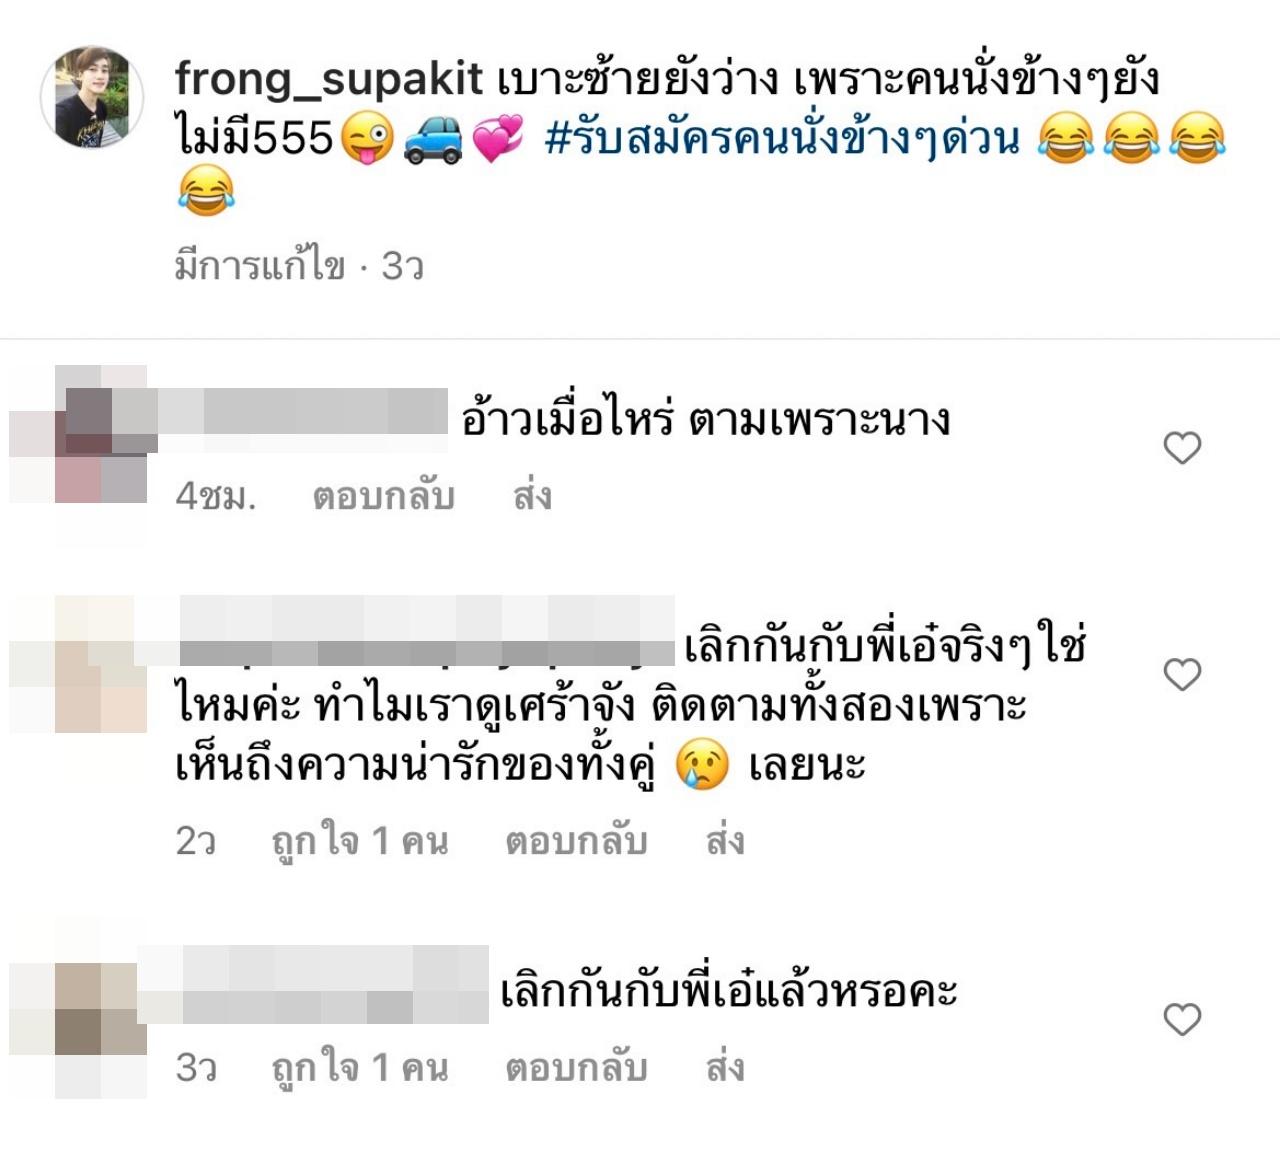Reply (ตอบกลับ) to the 2ว comment
This screenshot has width=1280, height=1152.
[576, 841]
